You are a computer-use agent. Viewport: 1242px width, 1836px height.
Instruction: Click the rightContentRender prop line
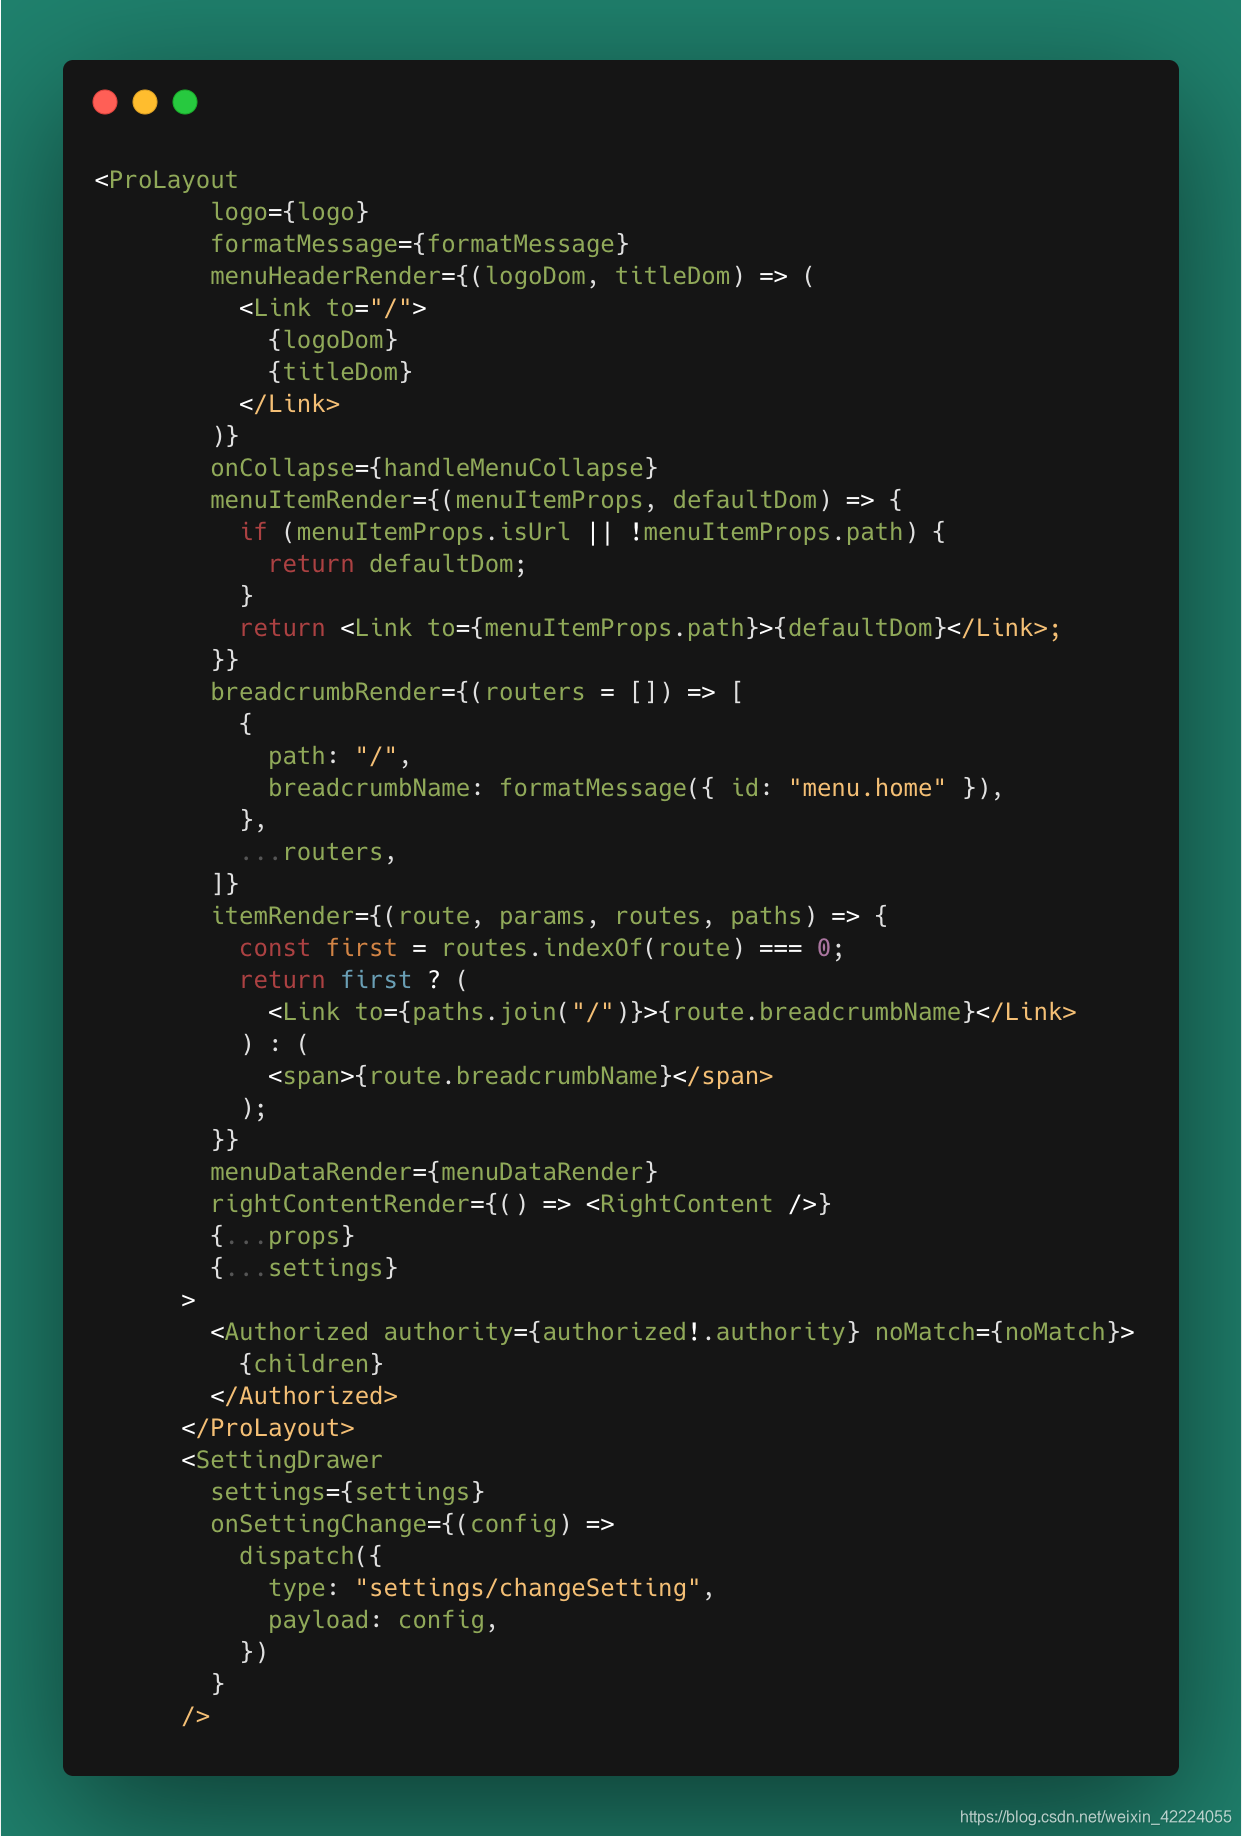click(x=521, y=1204)
